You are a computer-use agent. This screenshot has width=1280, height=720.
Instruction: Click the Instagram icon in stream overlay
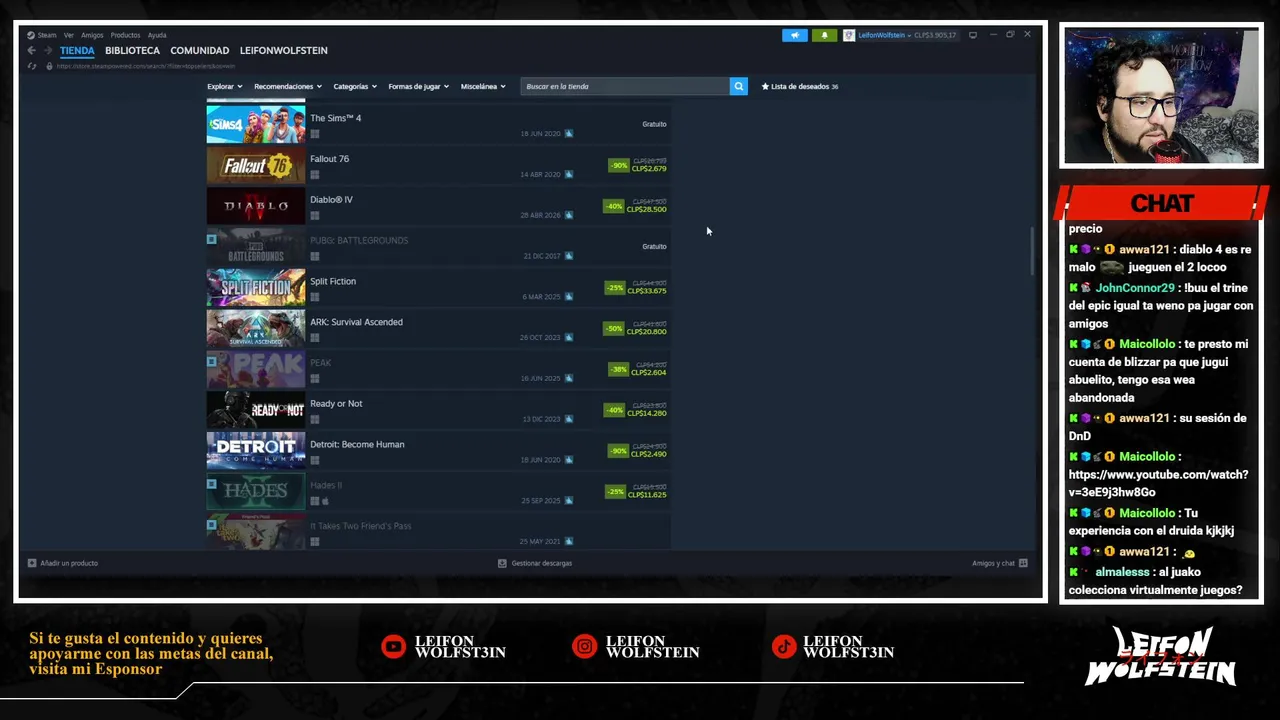point(584,647)
